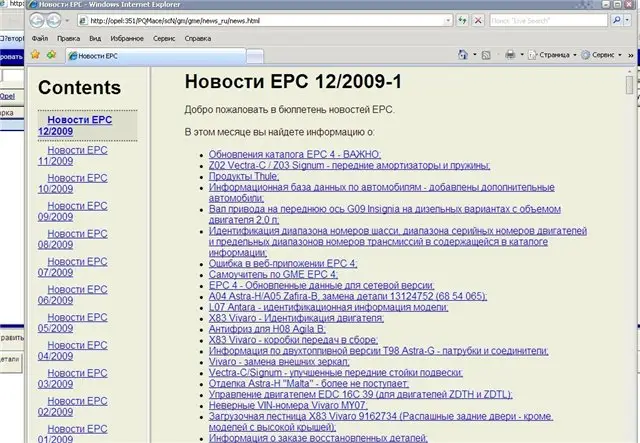Open Неверные VIN-номера Vivaro MY07 link
Viewport: 640px width, 443px height.
(288, 405)
